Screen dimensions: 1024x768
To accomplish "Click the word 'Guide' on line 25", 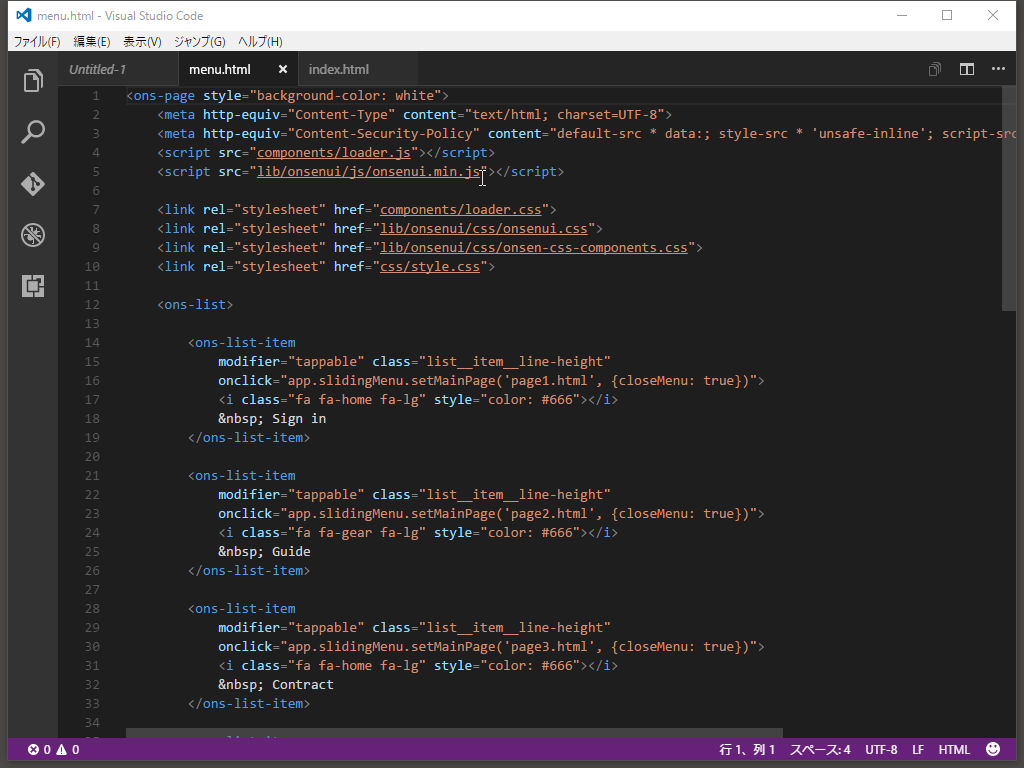I will click(291, 551).
